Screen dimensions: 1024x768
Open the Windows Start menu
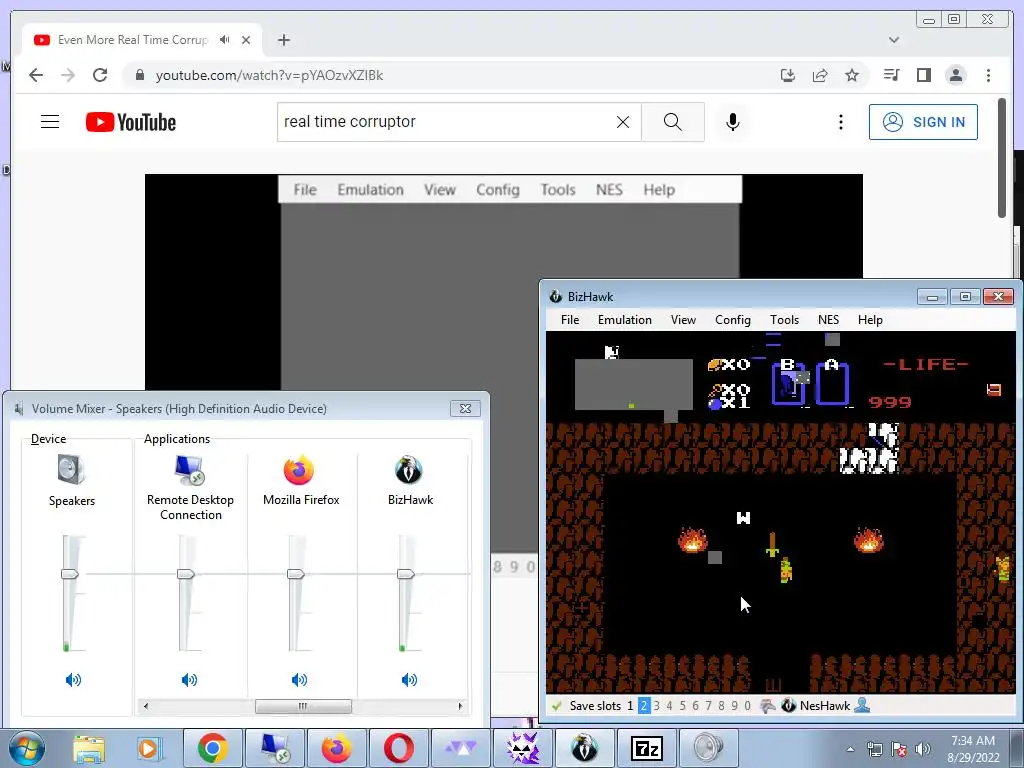(27, 748)
